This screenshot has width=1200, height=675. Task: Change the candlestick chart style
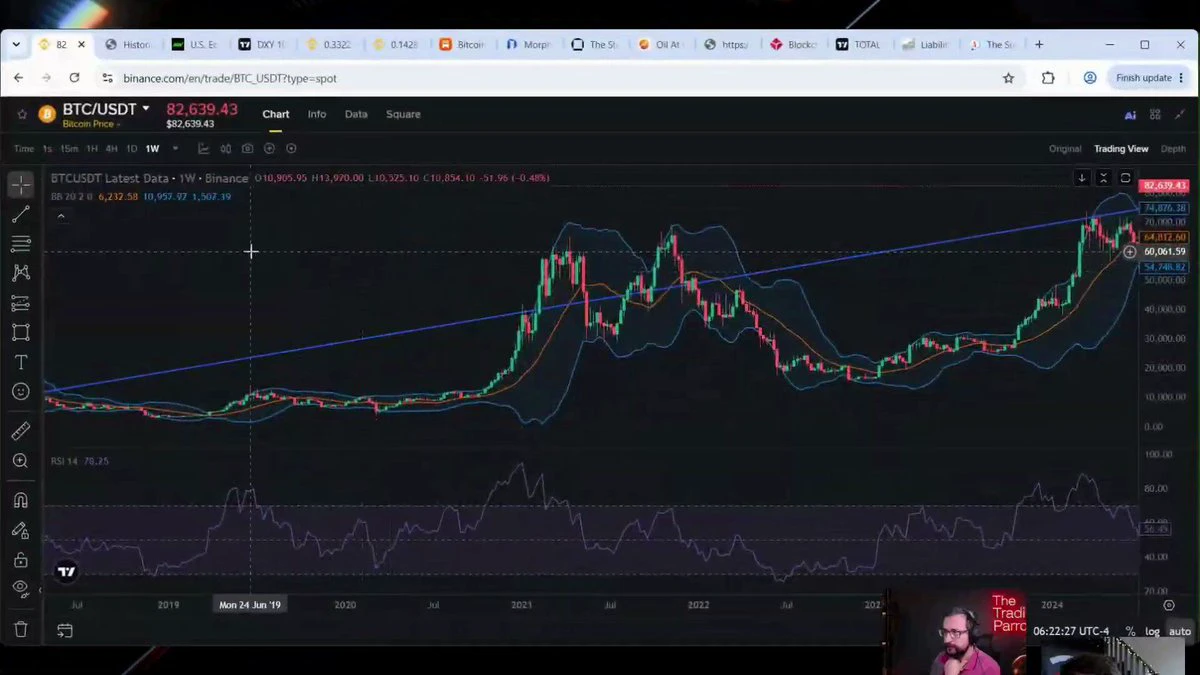click(225, 149)
